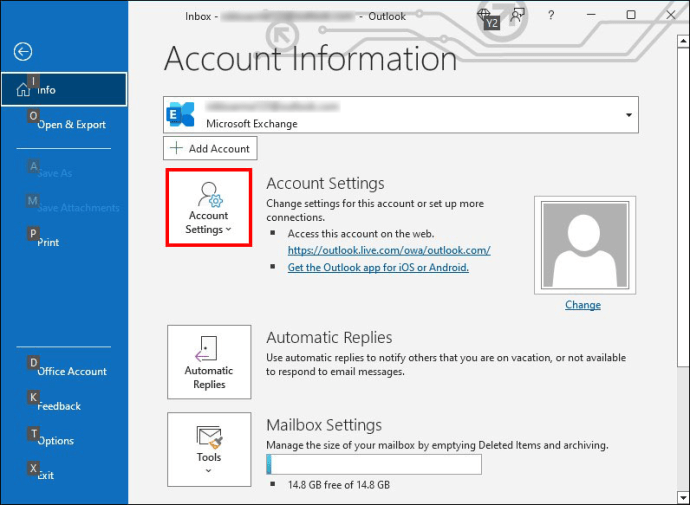Open the Get the Outlook app link
The image size is (690, 505).
(378, 267)
